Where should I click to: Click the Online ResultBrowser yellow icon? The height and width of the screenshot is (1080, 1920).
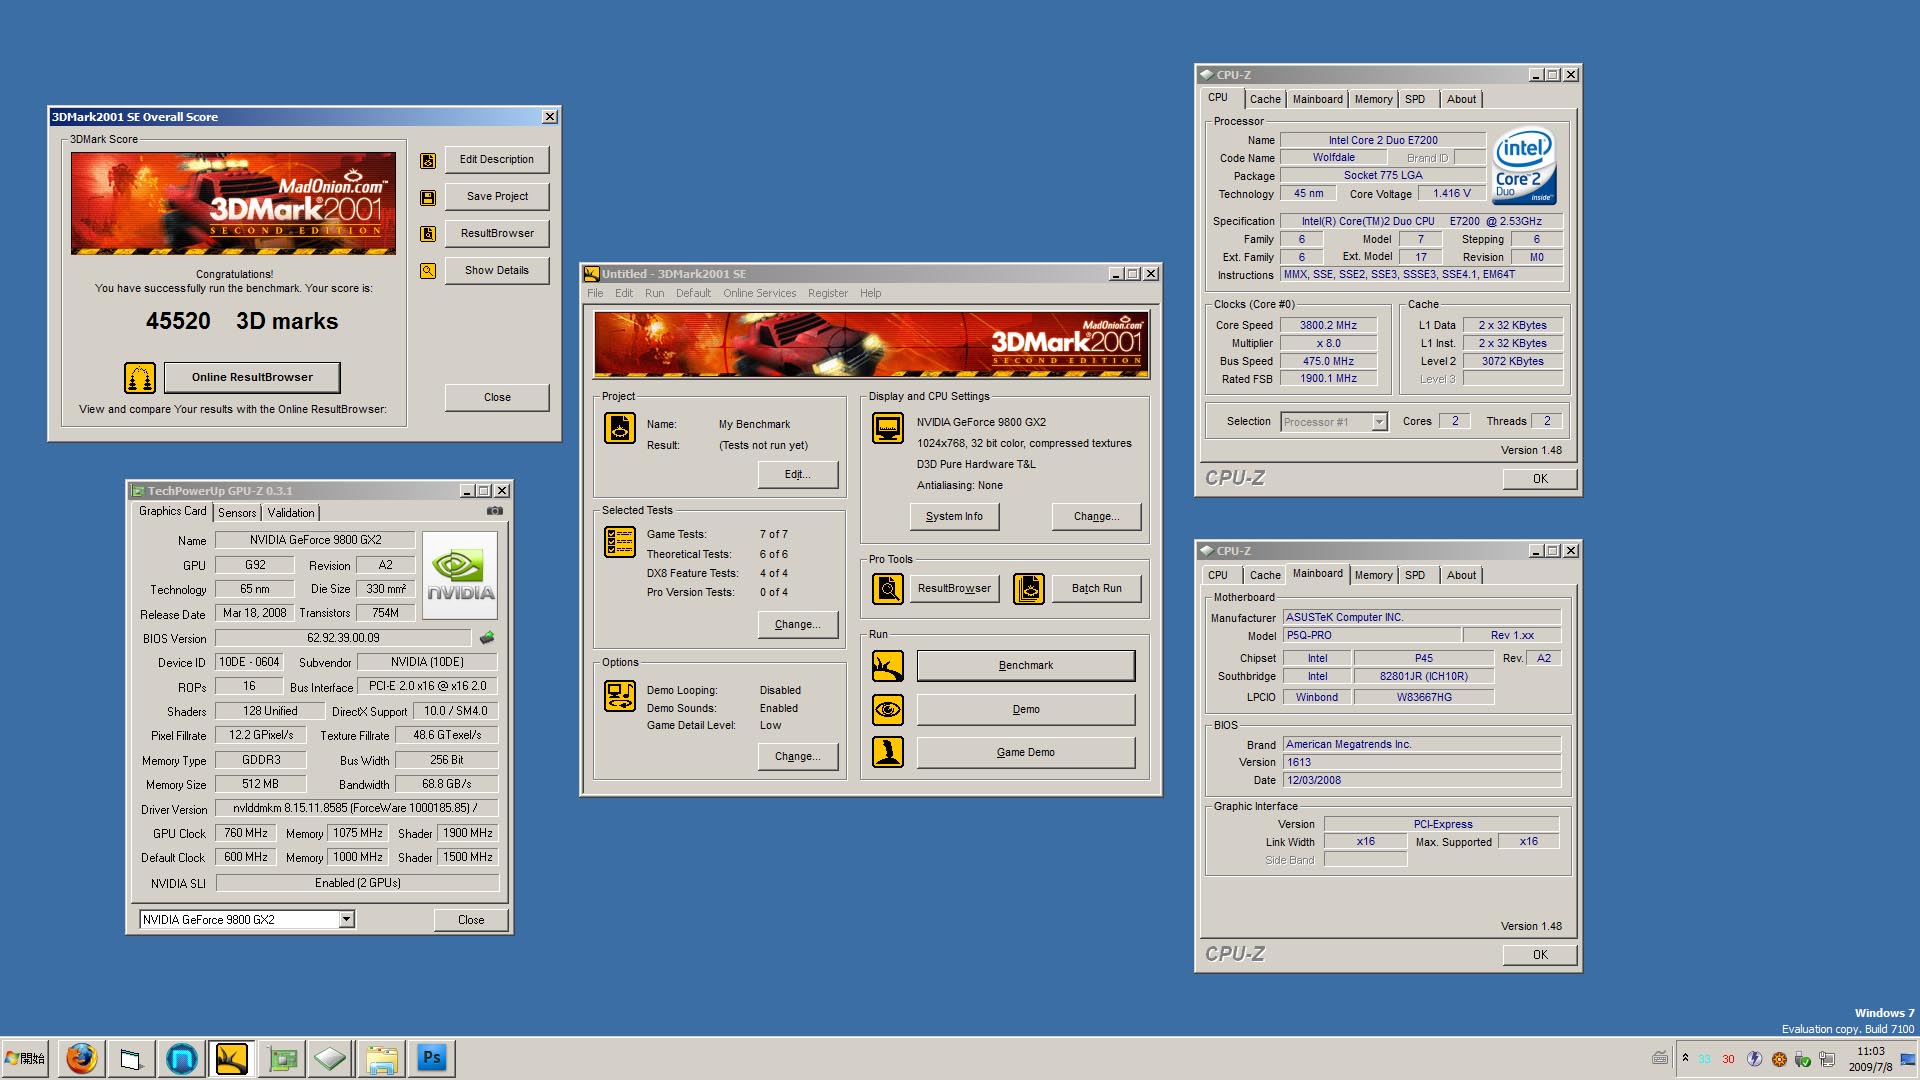140,378
